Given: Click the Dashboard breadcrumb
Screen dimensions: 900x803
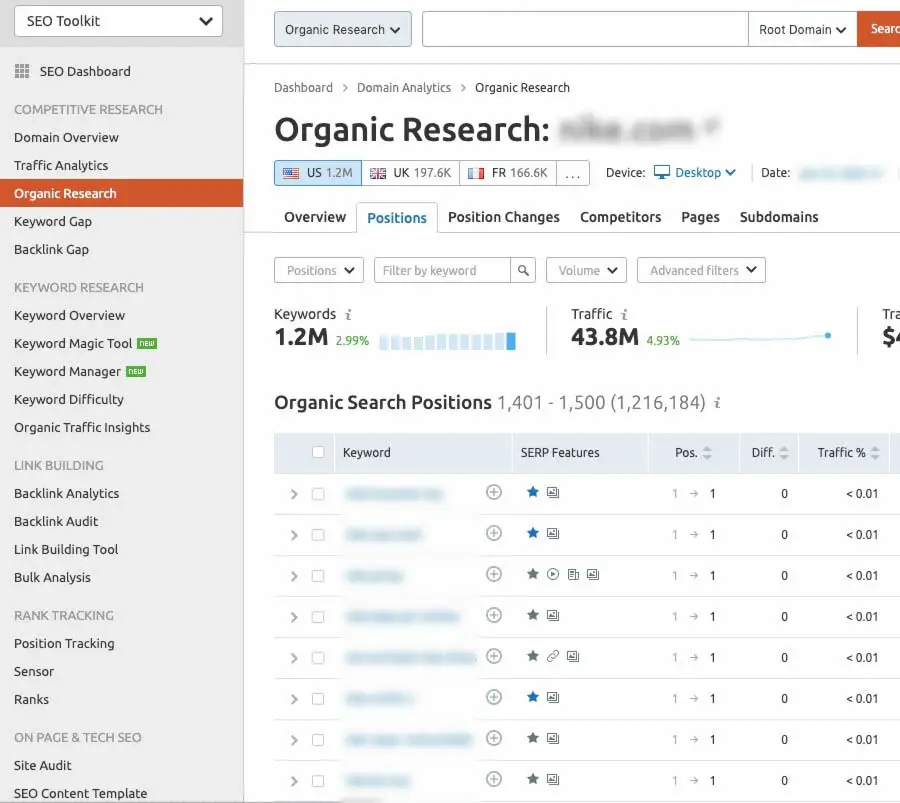Looking at the screenshot, I should 303,88.
